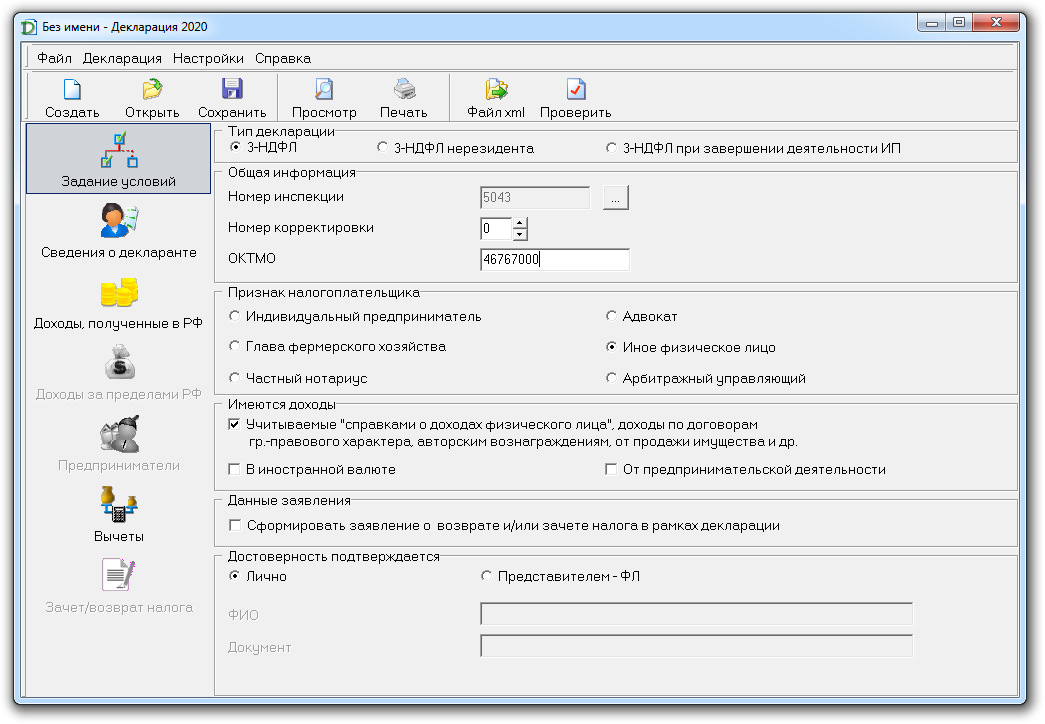Open the Просмотр preview icon

[324, 89]
